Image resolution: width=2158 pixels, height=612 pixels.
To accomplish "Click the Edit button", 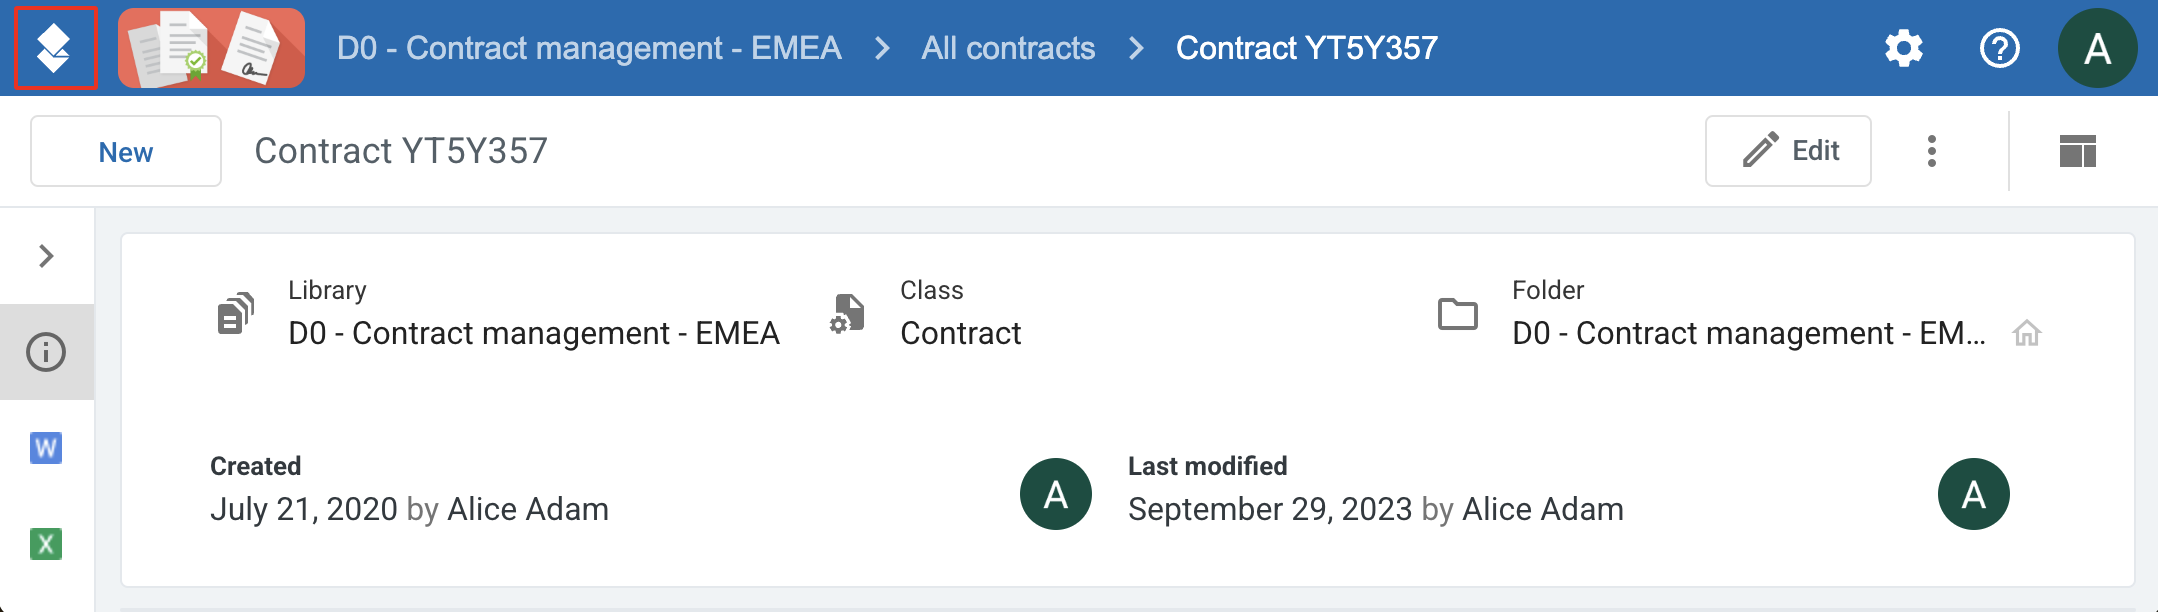I will tap(1788, 151).
